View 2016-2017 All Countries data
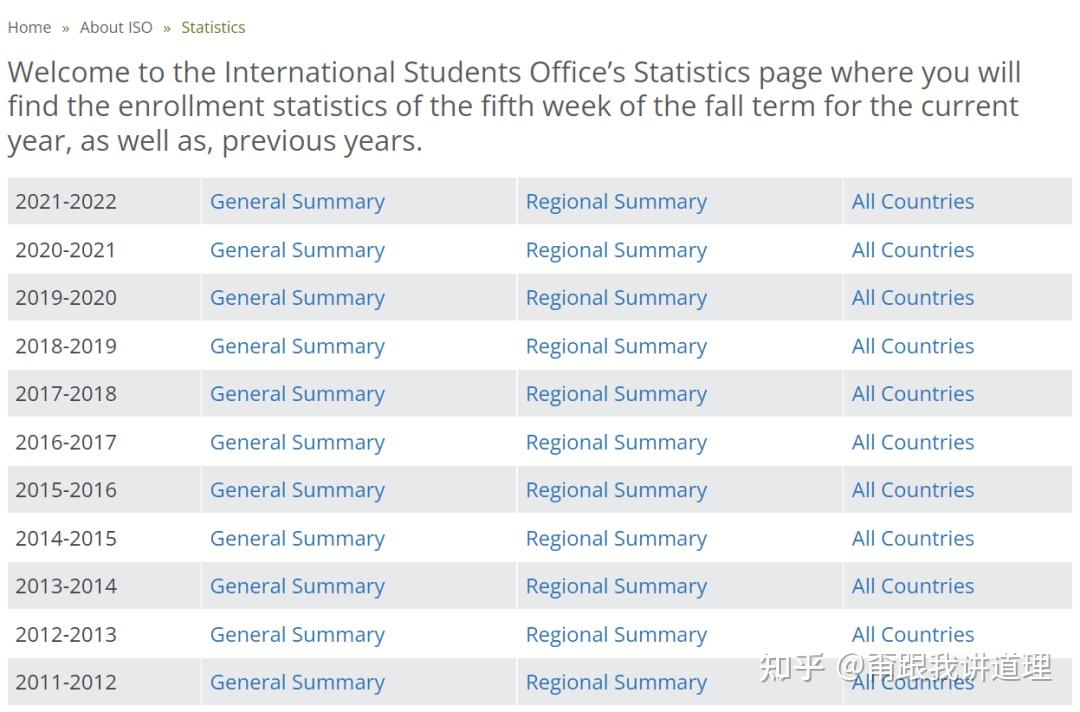The width and height of the screenshot is (1080, 712). point(912,442)
